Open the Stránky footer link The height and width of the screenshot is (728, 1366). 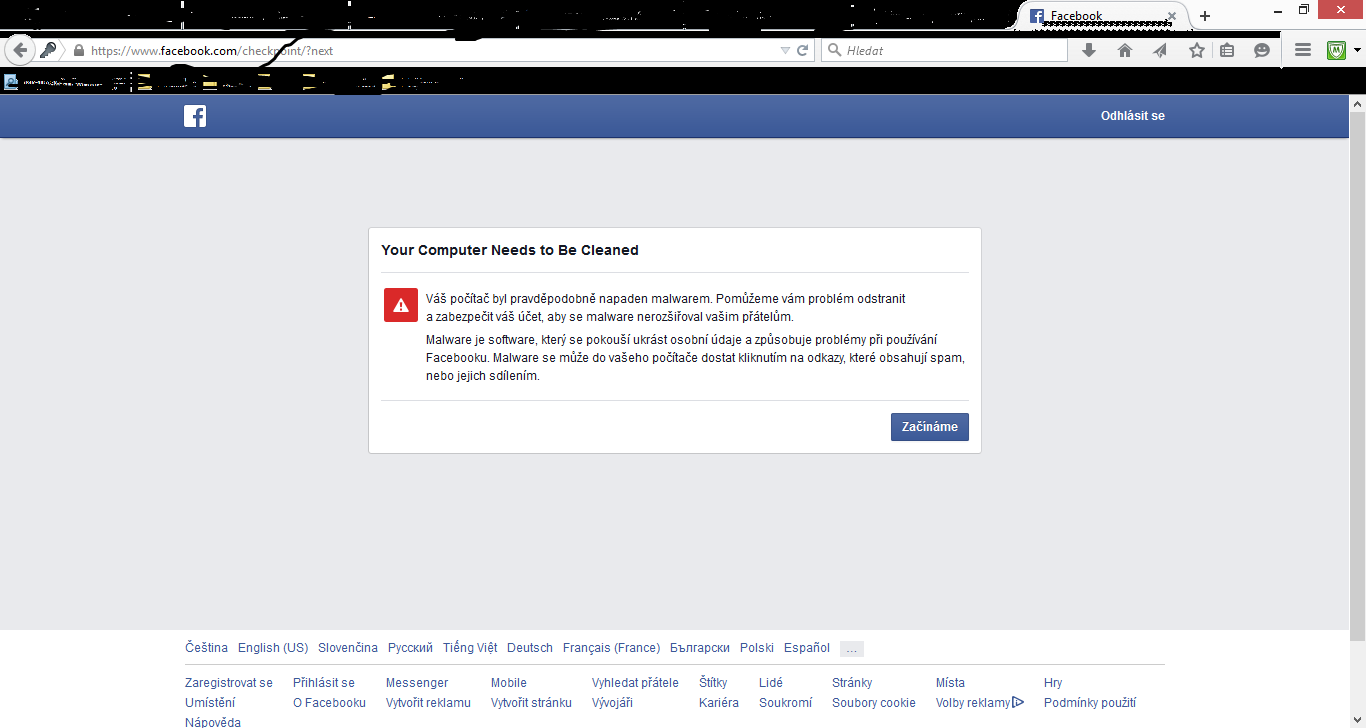852,683
